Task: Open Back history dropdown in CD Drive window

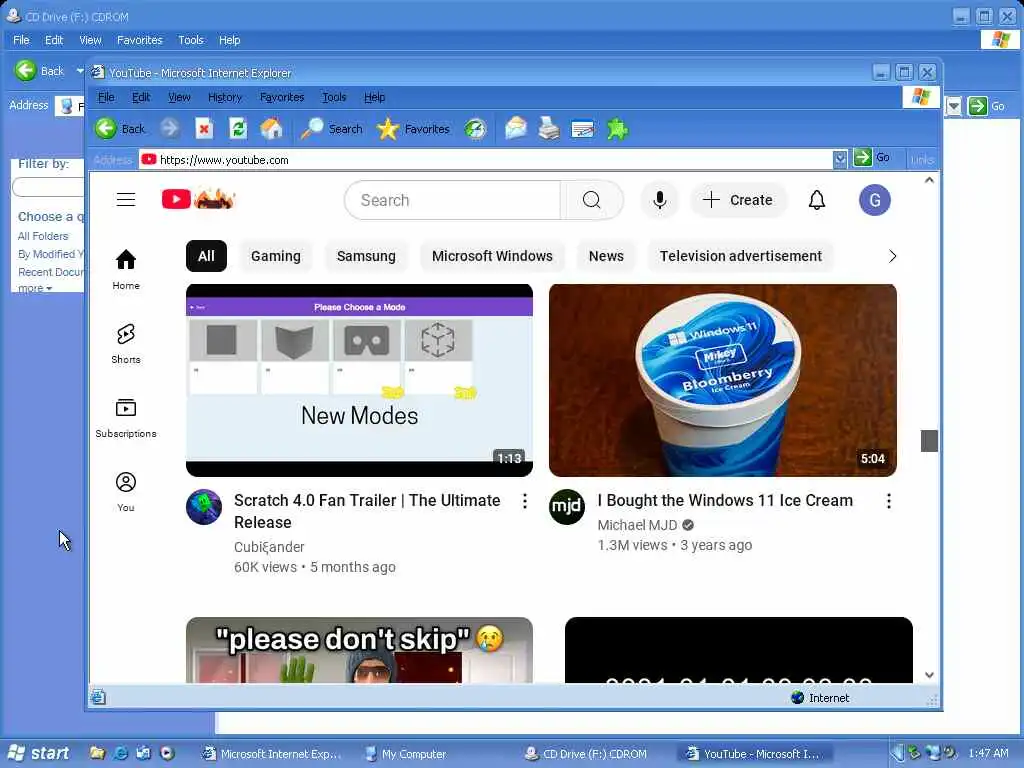Action: [80, 70]
